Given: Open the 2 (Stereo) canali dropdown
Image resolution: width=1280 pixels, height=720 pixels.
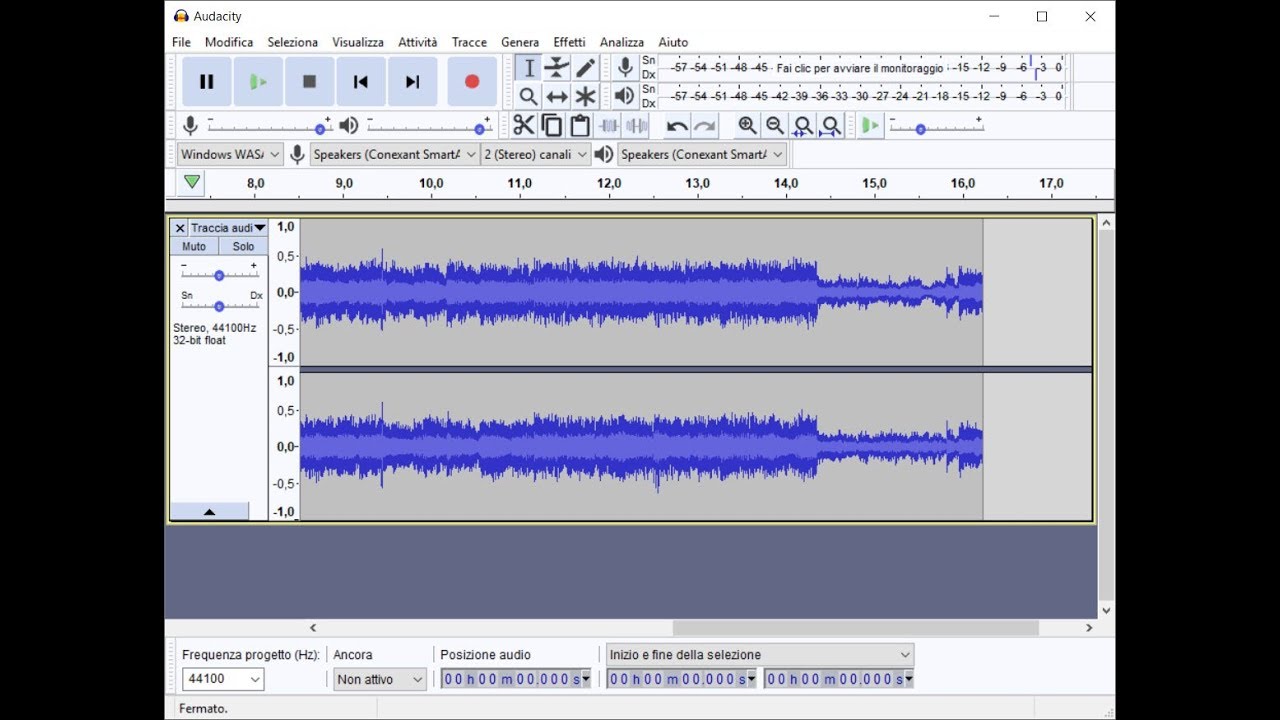Looking at the screenshot, I should 536,154.
